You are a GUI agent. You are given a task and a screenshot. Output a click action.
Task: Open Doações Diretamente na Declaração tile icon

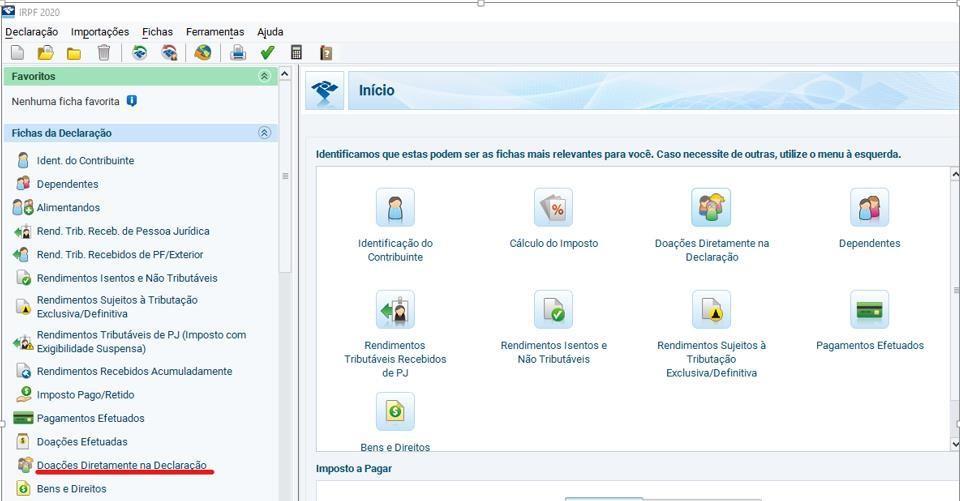tap(711, 208)
